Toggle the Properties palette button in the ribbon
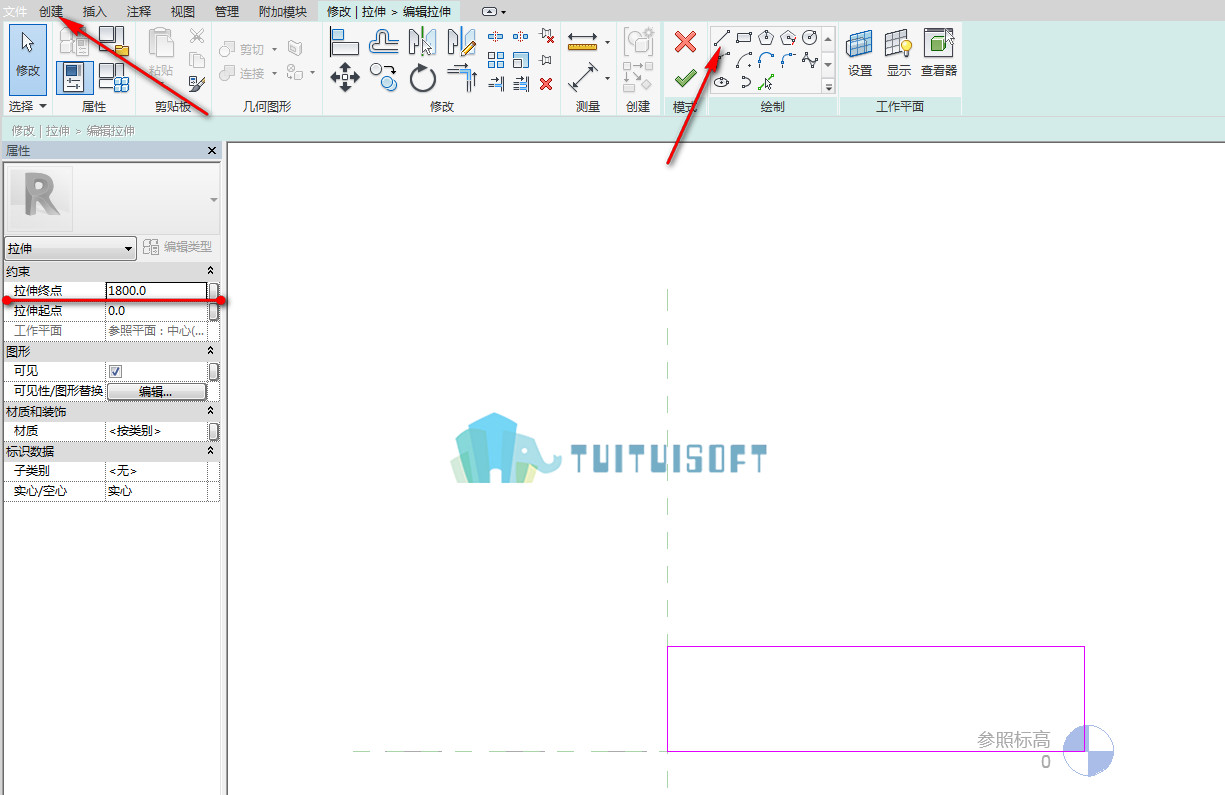This screenshot has height=795, width=1225. click(x=75, y=77)
